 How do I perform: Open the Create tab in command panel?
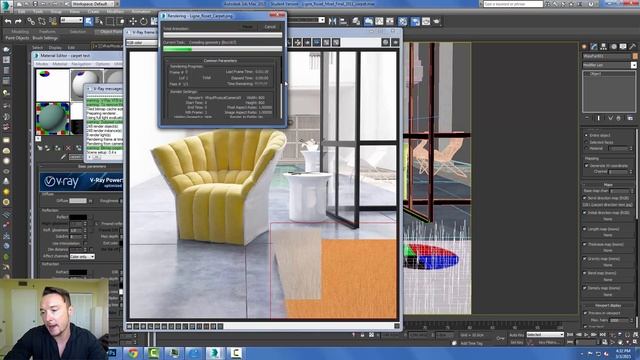(584, 47)
